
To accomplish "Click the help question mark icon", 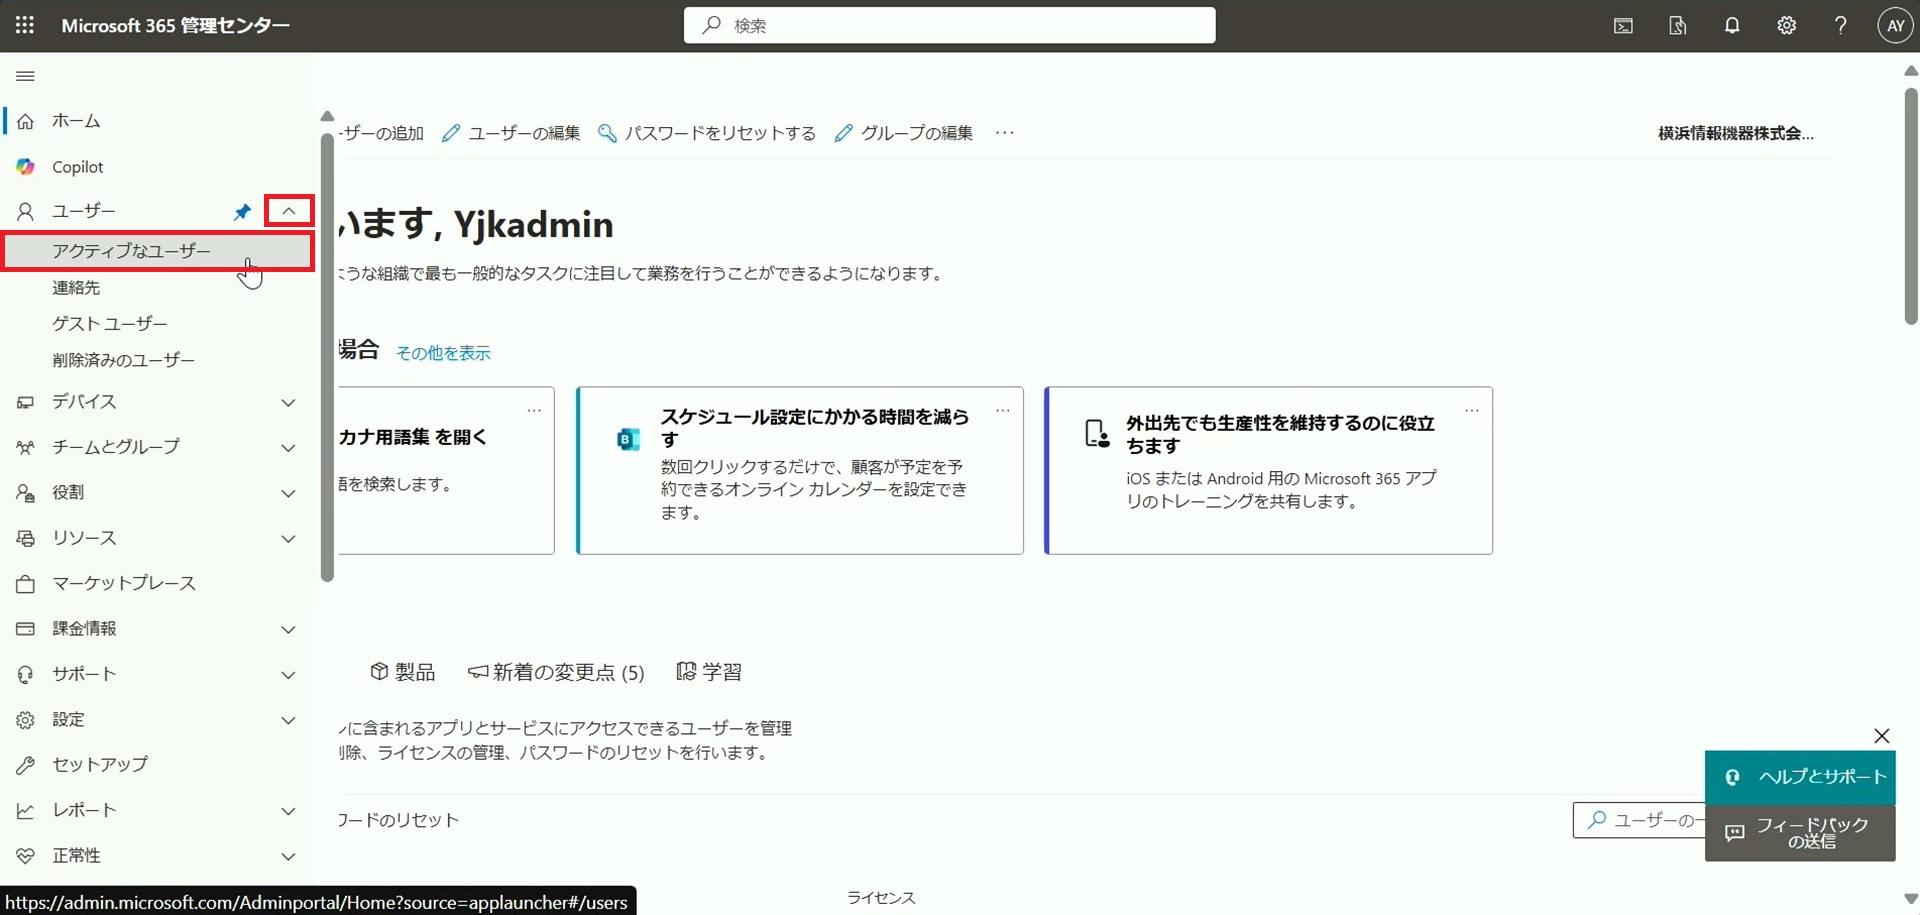I will (x=1840, y=26).
